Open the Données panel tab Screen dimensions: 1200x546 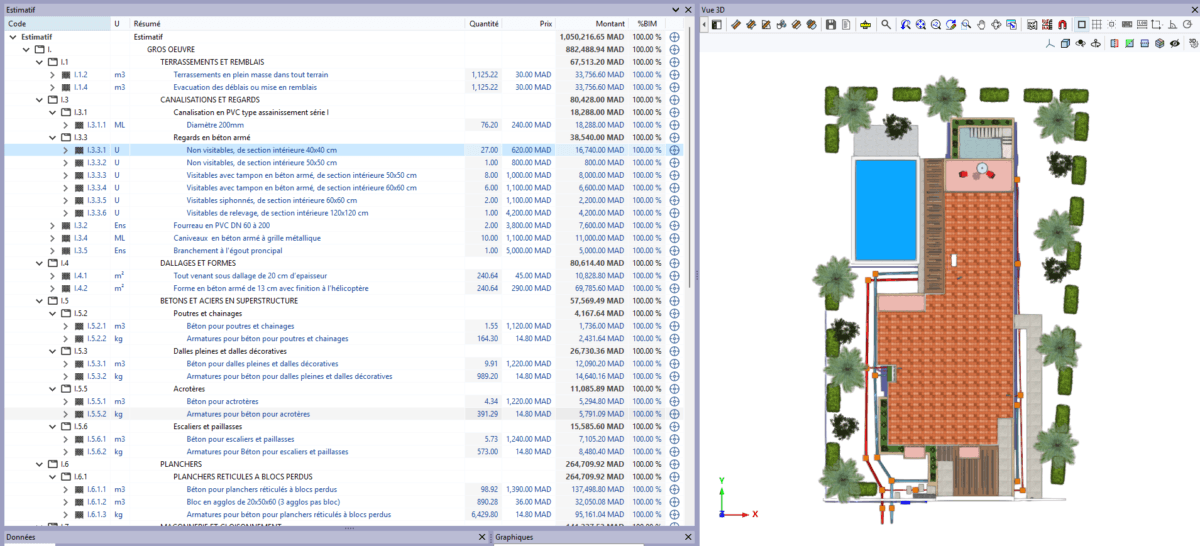(21, 537)
